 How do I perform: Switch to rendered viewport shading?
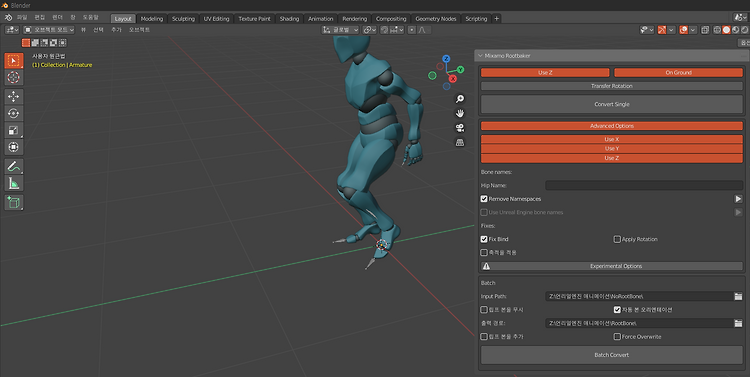click(x=744, y=30)
